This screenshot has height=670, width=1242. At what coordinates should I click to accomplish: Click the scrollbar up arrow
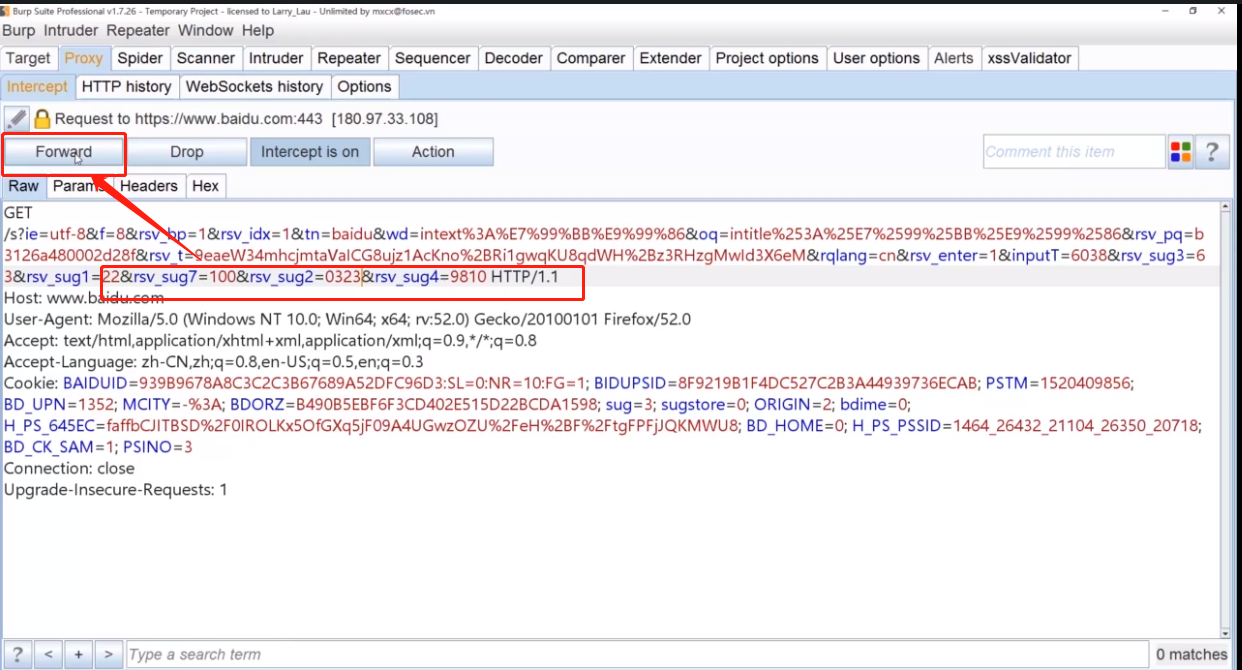tap(1225, 207)
